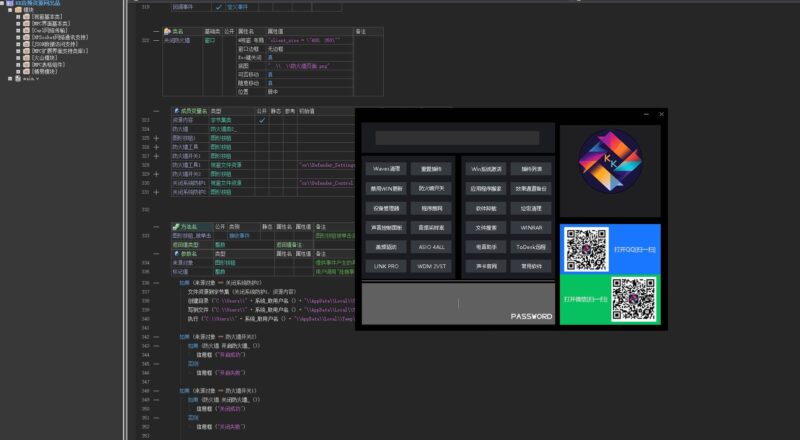Viewport: 800px width, 440px height.
Task: Click the class icon beside 类名 header
Action: (x=167, y=32)
